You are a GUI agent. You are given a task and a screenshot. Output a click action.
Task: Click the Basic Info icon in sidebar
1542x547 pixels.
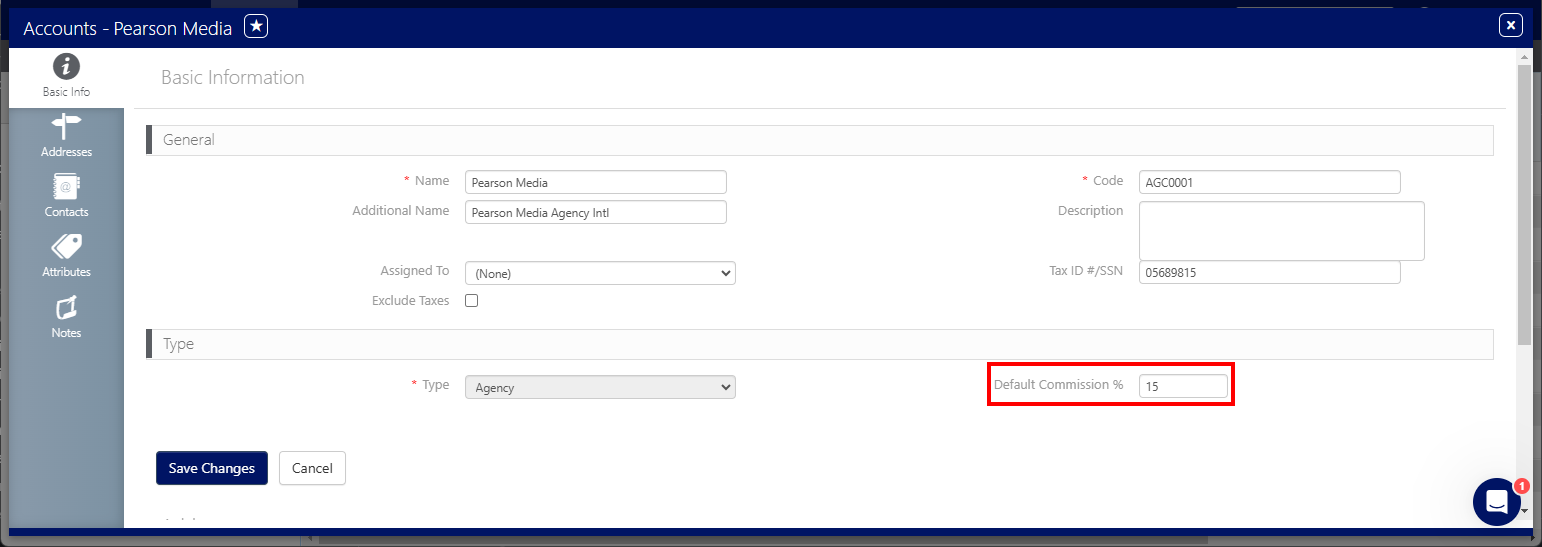(x=66, y=68)
